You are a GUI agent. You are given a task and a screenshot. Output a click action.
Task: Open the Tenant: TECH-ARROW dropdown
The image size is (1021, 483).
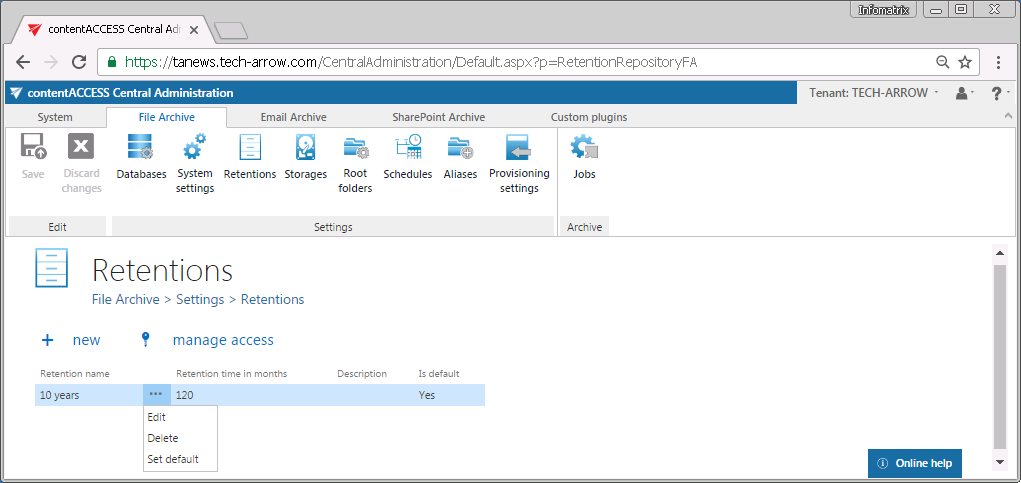pos(873,93)
